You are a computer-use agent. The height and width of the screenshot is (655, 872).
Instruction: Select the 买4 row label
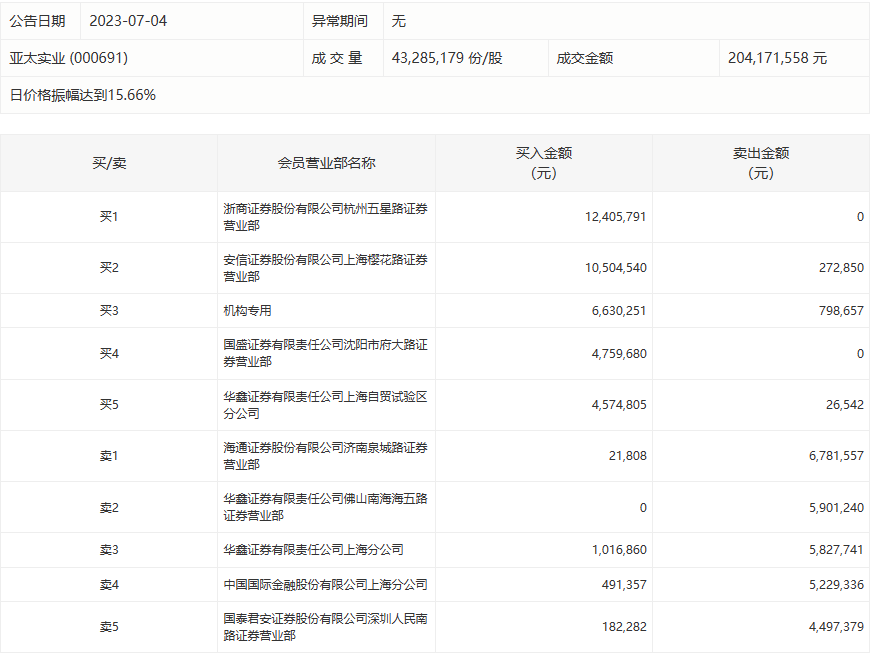point(109,354)
